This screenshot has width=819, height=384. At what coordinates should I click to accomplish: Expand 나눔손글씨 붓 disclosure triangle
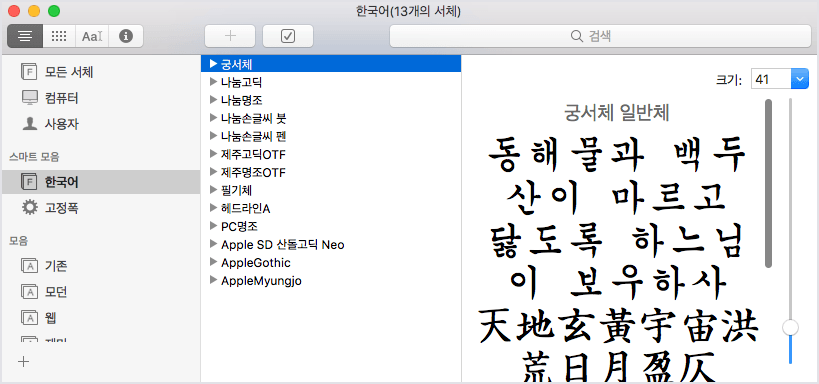(213, 118)
